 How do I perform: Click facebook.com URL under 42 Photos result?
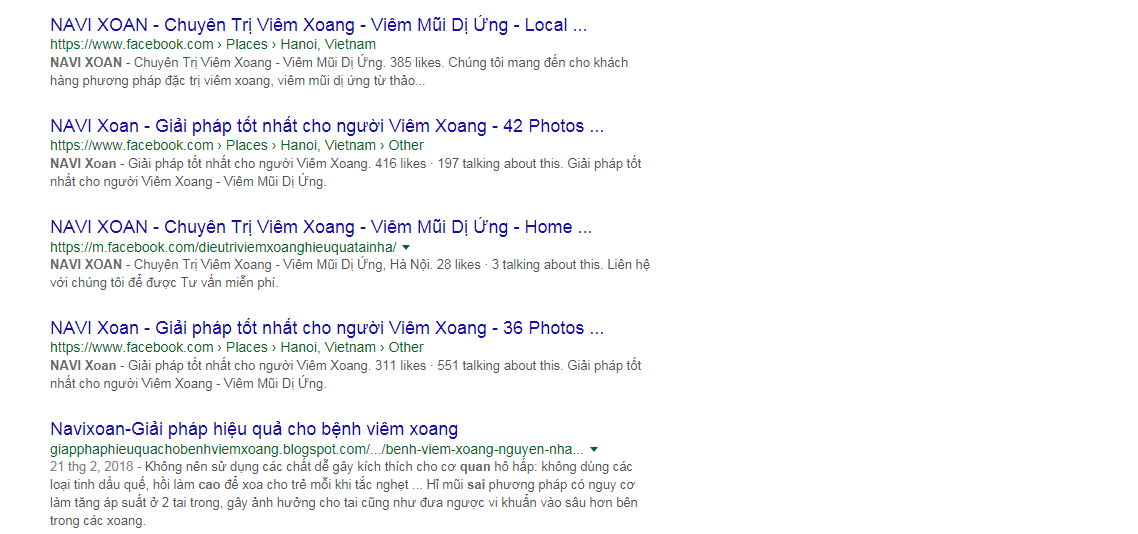(x=132, y=145)
